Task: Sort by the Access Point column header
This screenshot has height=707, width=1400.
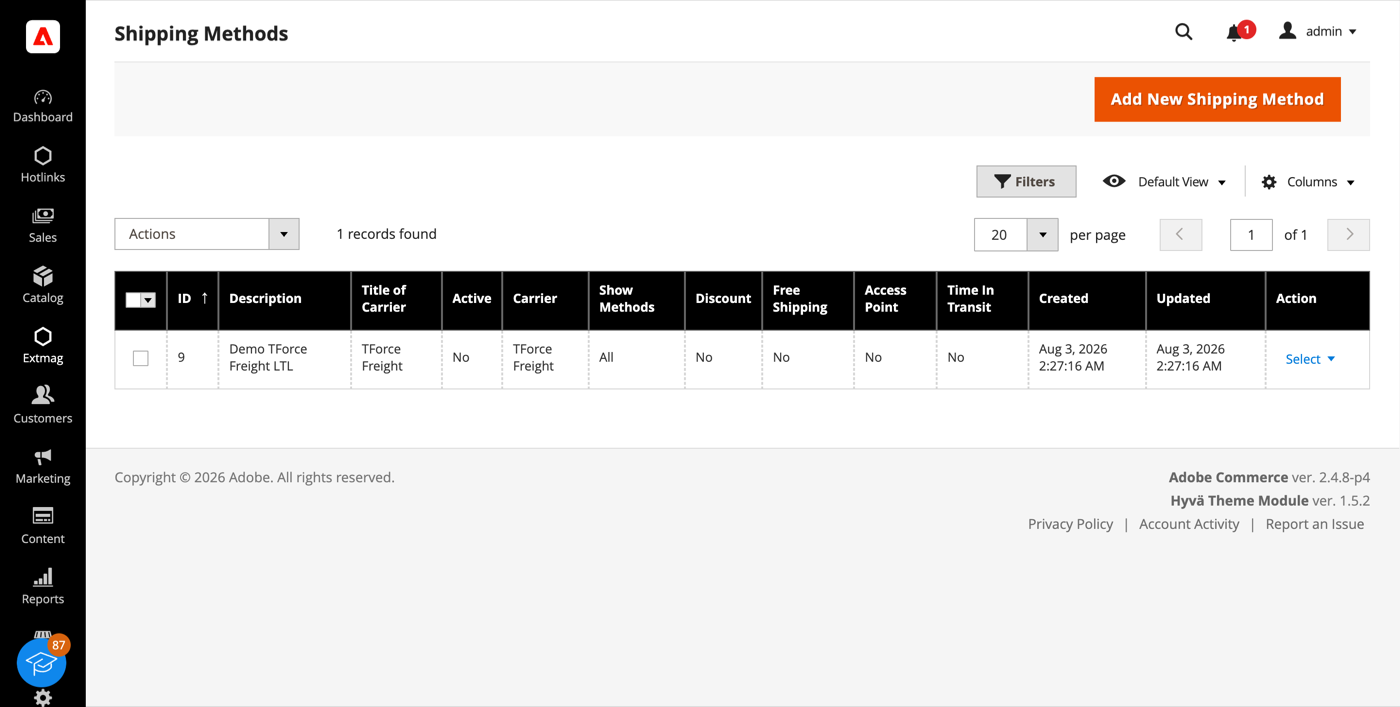Action: tap(895, 299)
